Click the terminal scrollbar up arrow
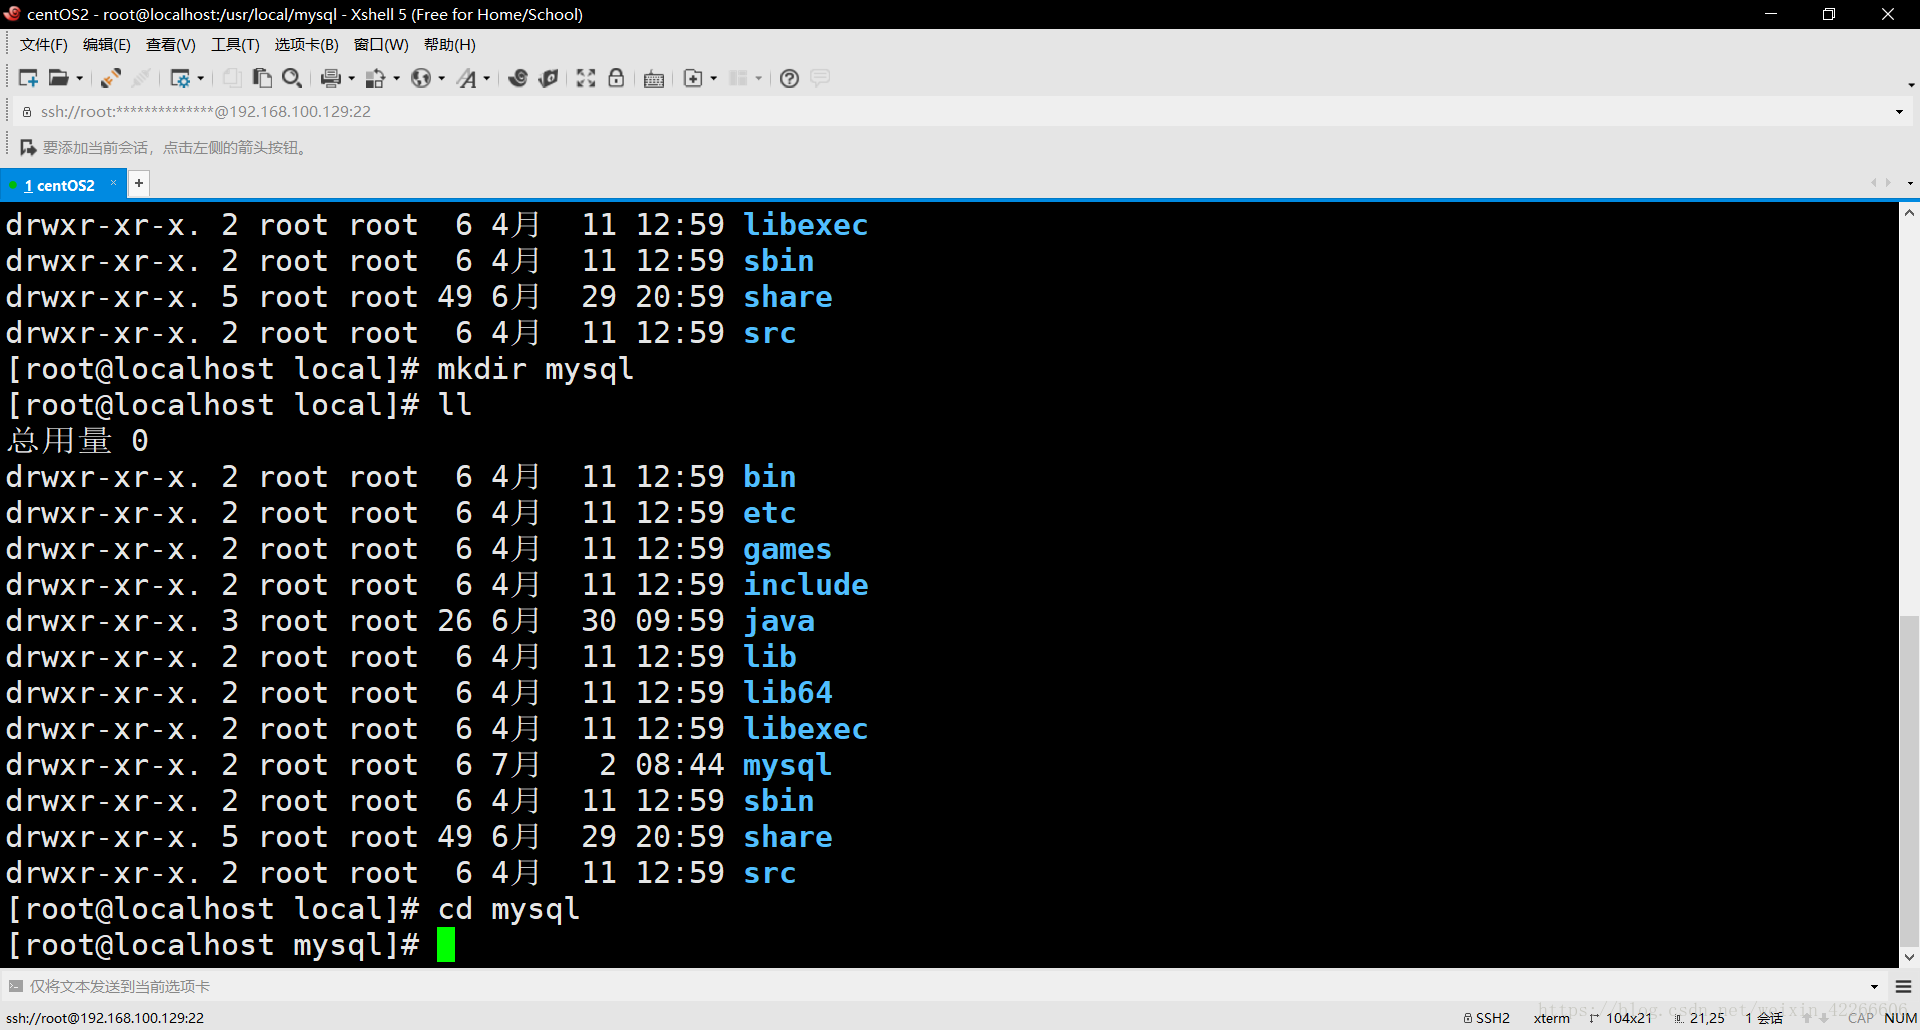This screenshot has height=1030, width=1920. pos(1909,212)
